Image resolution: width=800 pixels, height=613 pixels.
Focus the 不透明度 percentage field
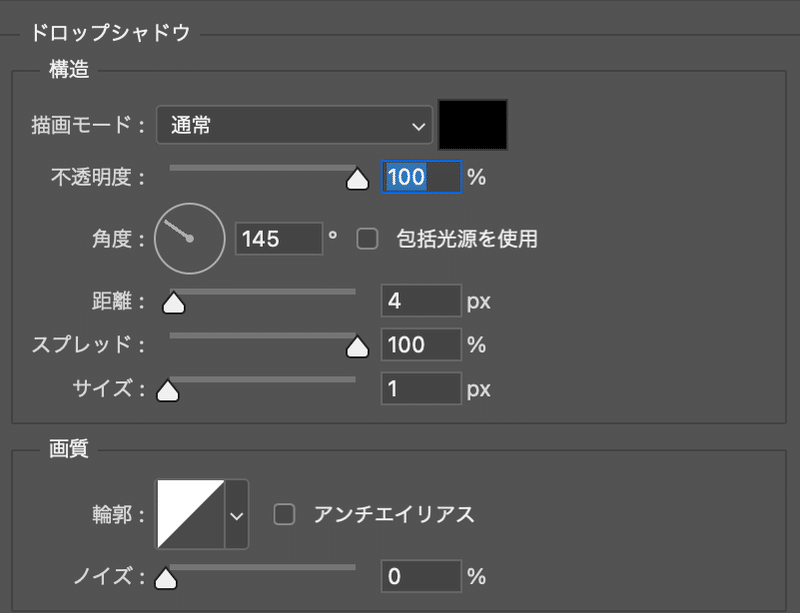[x=421, y=177]
